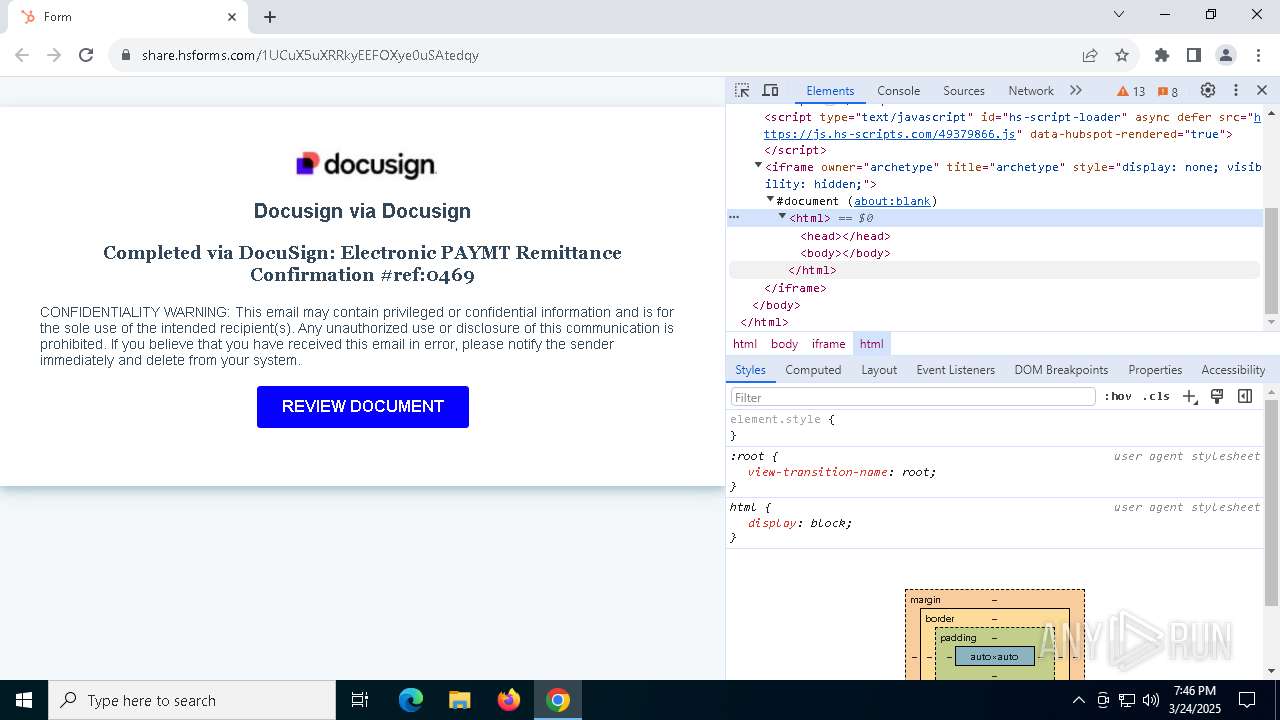Image resolution: width=1280 pixels, height=720 pixels.
Task: Select the head element row
Action: tap(845, 236)
